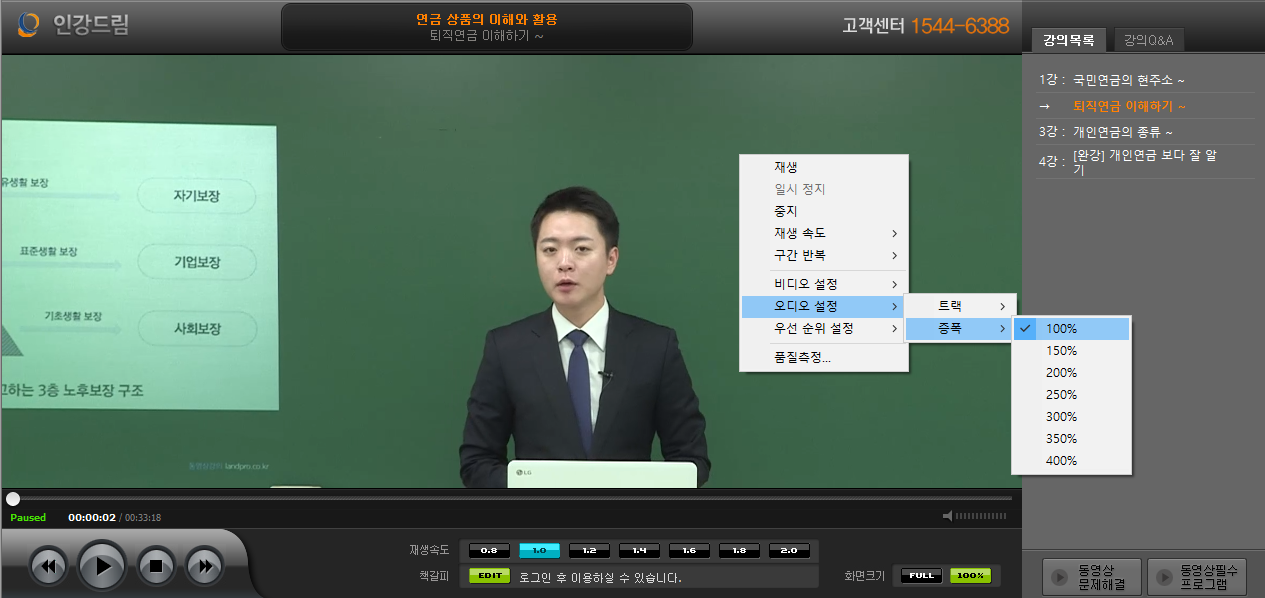
Task: Open the 동영상 문제해결 button
Action: pyautogui.click(x=1092, y=577)
